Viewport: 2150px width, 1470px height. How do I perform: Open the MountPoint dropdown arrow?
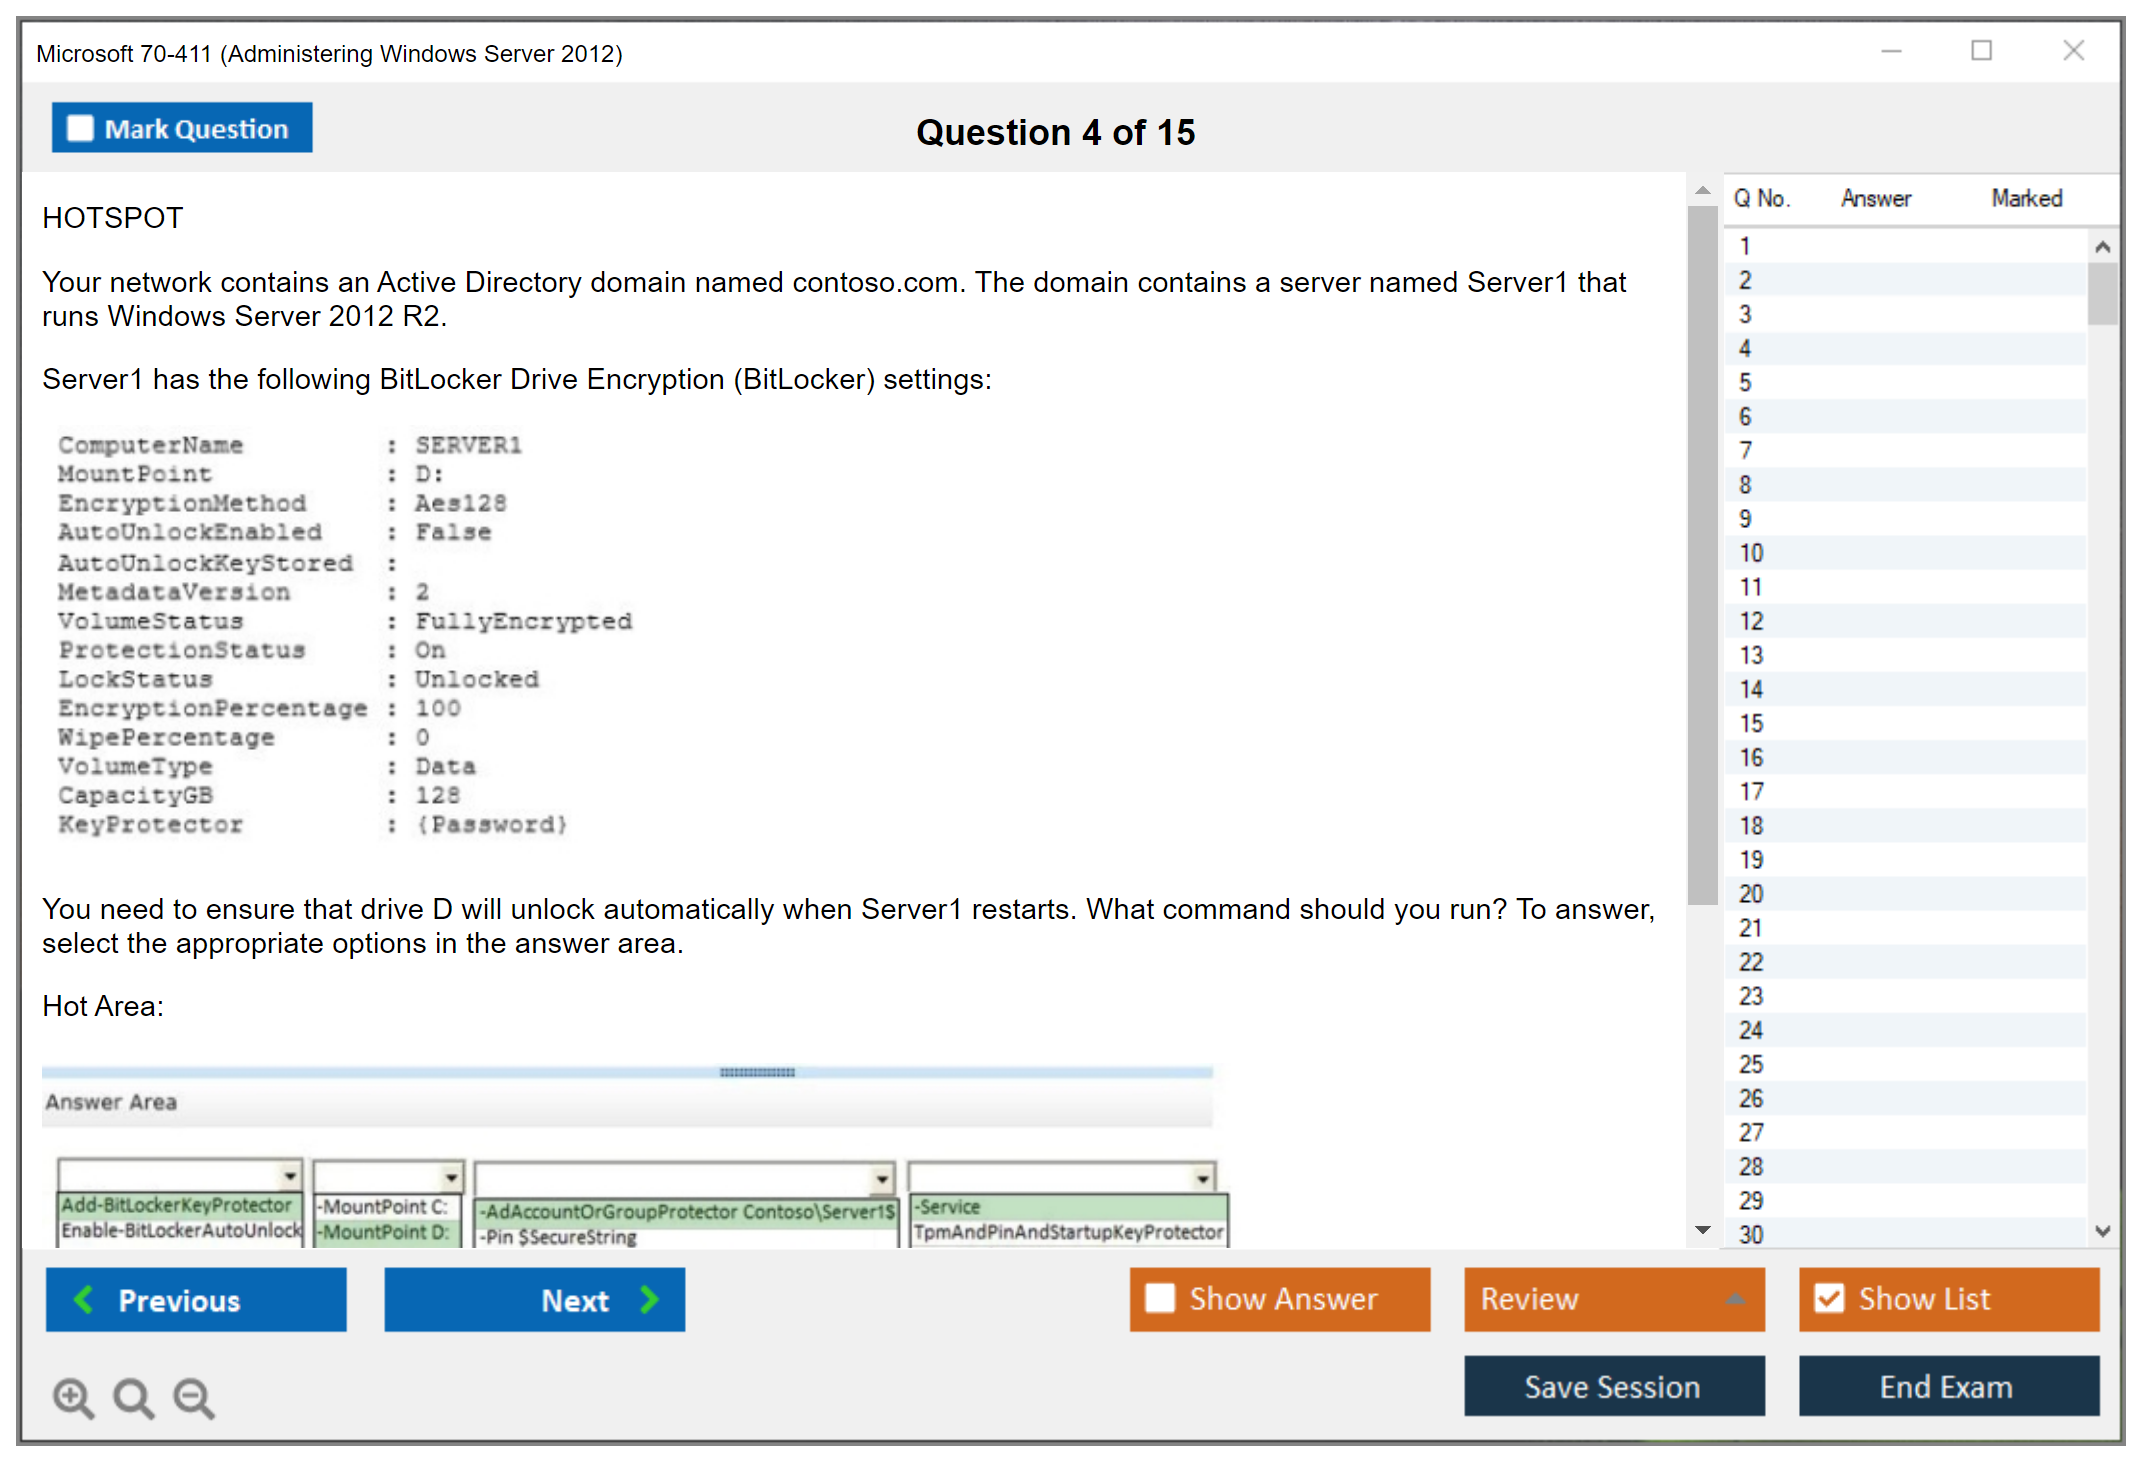[451, 1177]
